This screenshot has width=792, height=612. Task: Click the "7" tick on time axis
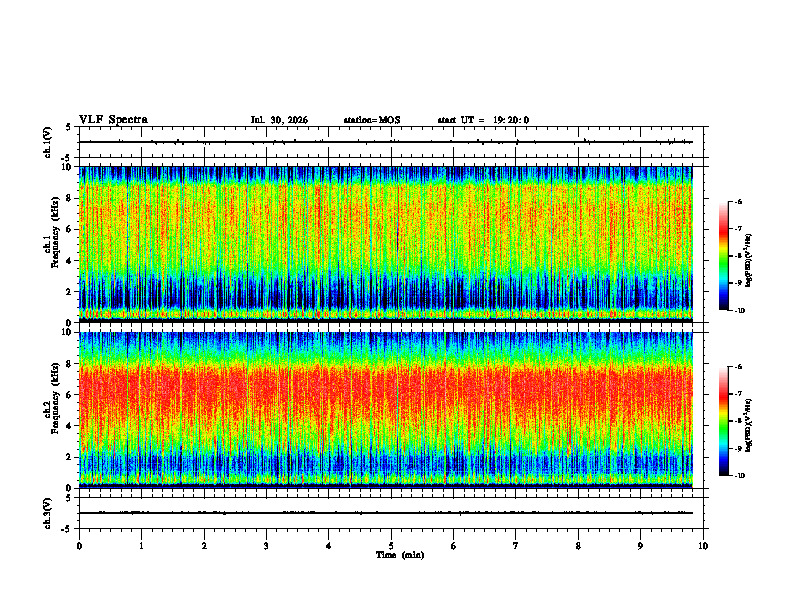pyautogui.click(x=516, y=546)
